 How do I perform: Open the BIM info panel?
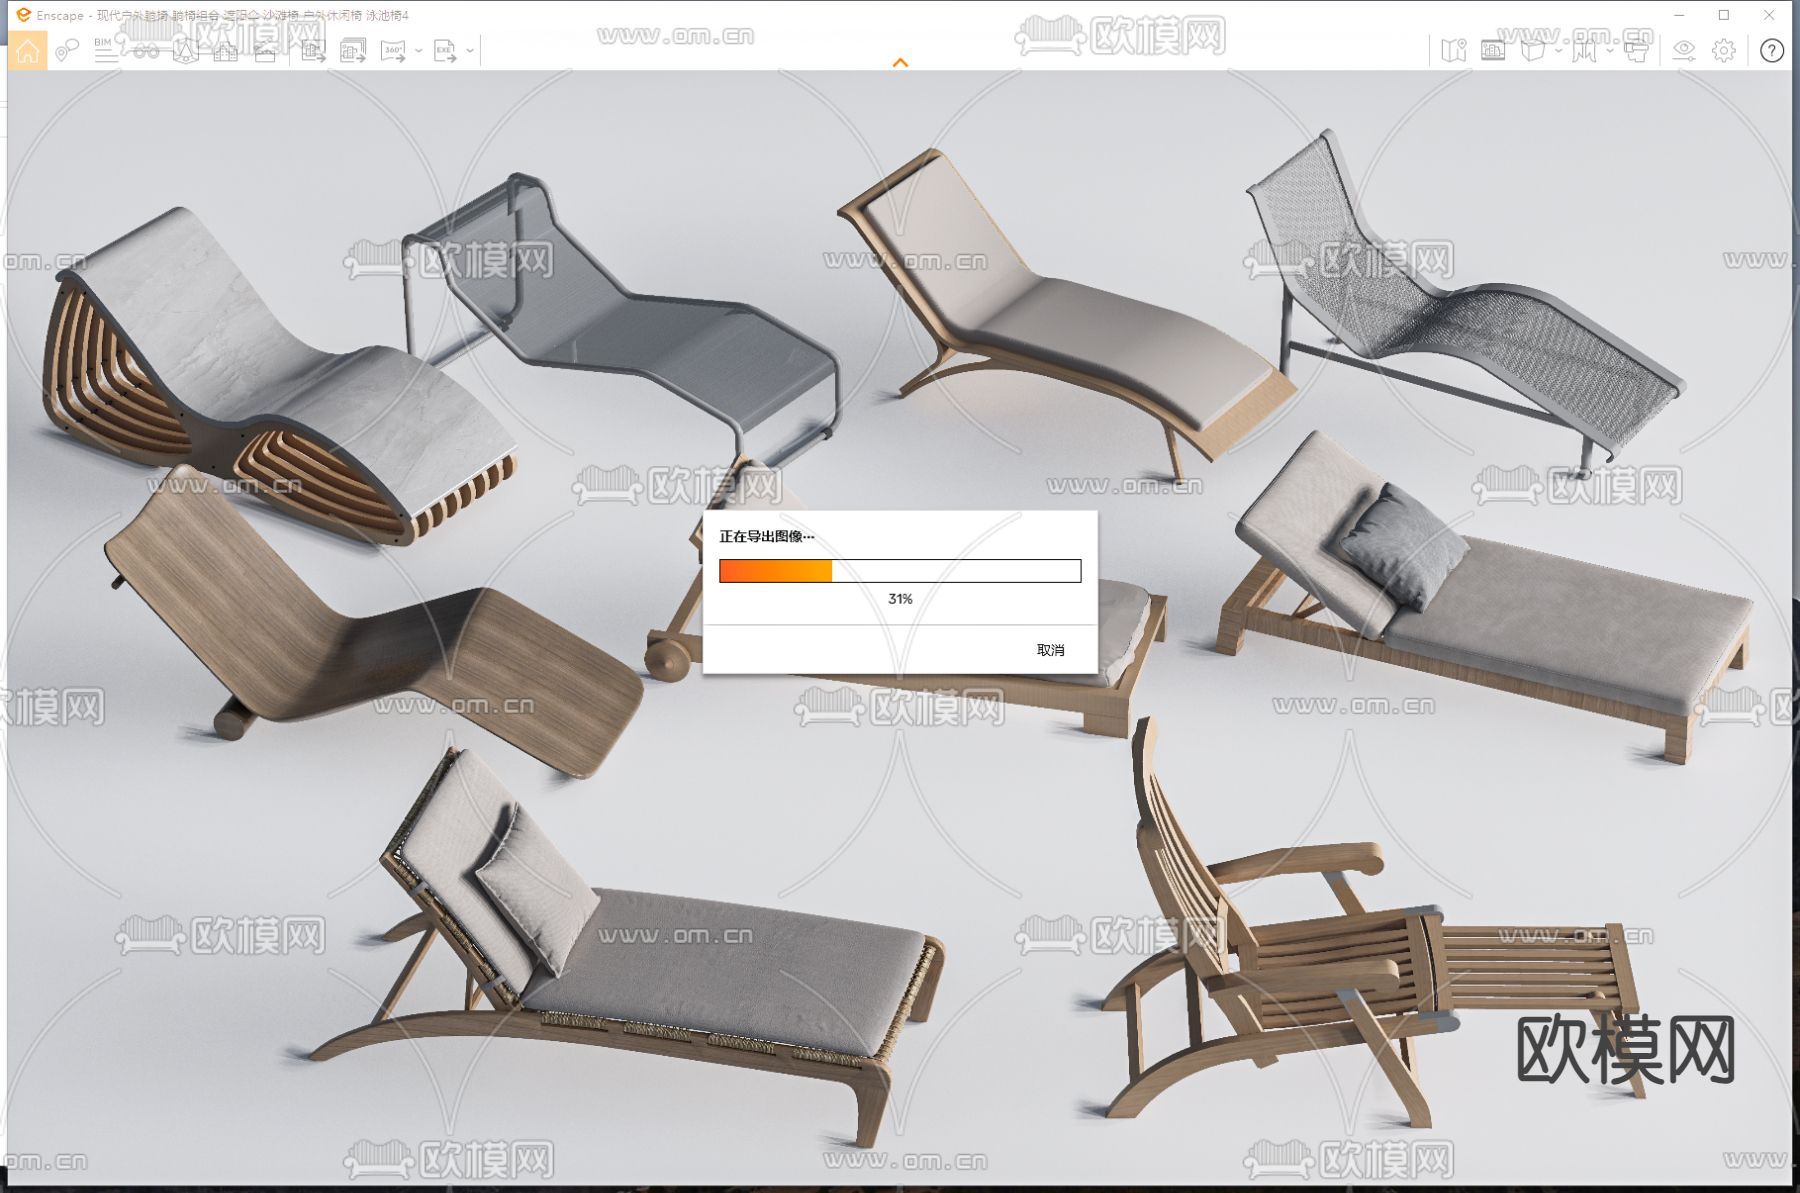pyautogui.click(x=105, y=51)
